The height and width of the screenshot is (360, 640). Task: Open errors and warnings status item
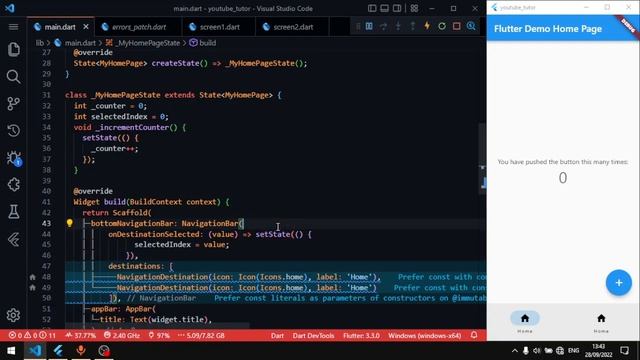click(32, 336)
